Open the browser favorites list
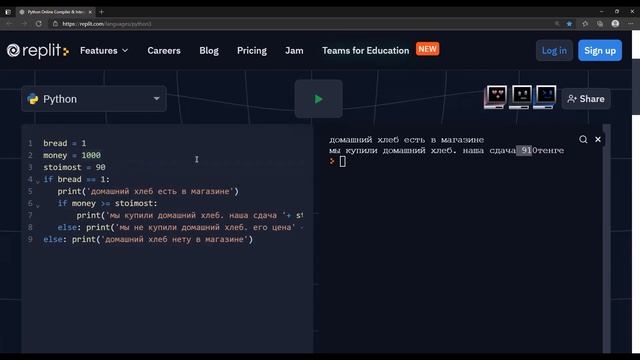The width and height of the screenshot is (640, 360). click(x=585, y=24)
